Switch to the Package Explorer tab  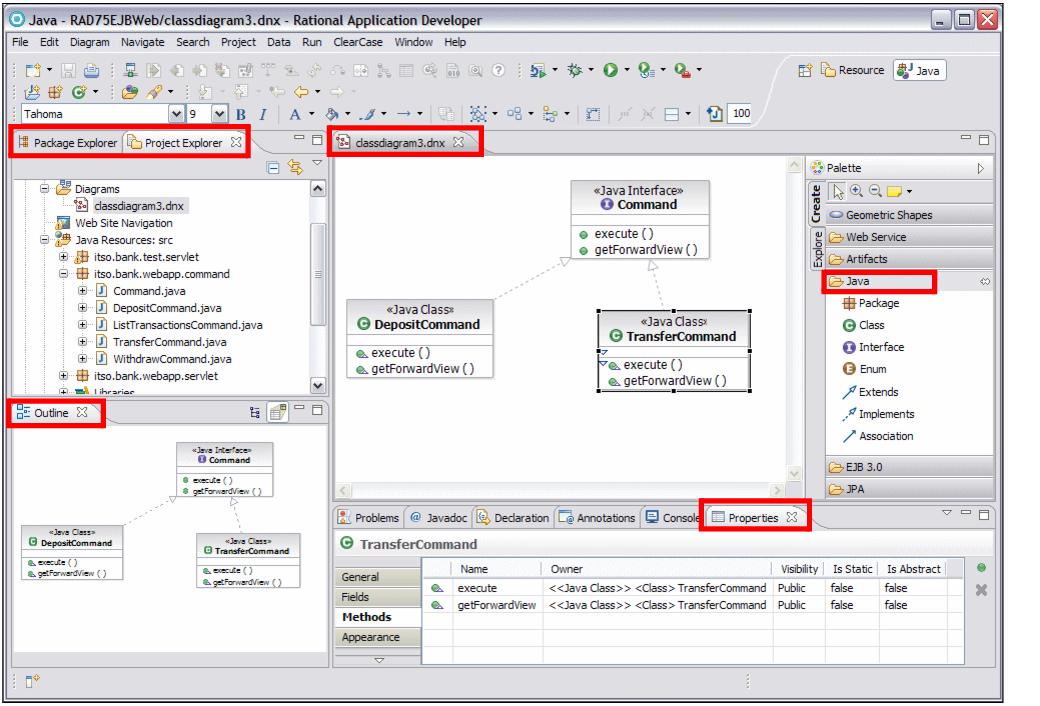pos(67,143)
